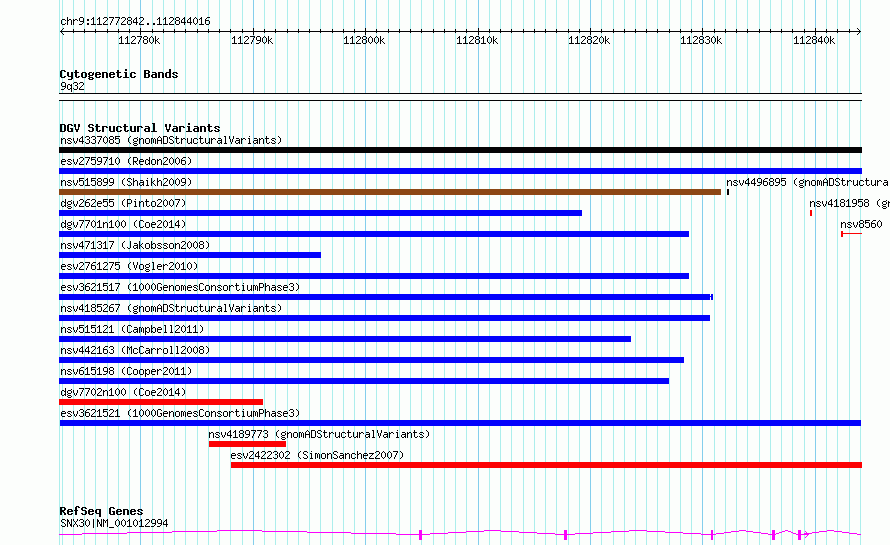Click the small red nsv4181958 variant marker
890x545 pixels.
[811, 213]
